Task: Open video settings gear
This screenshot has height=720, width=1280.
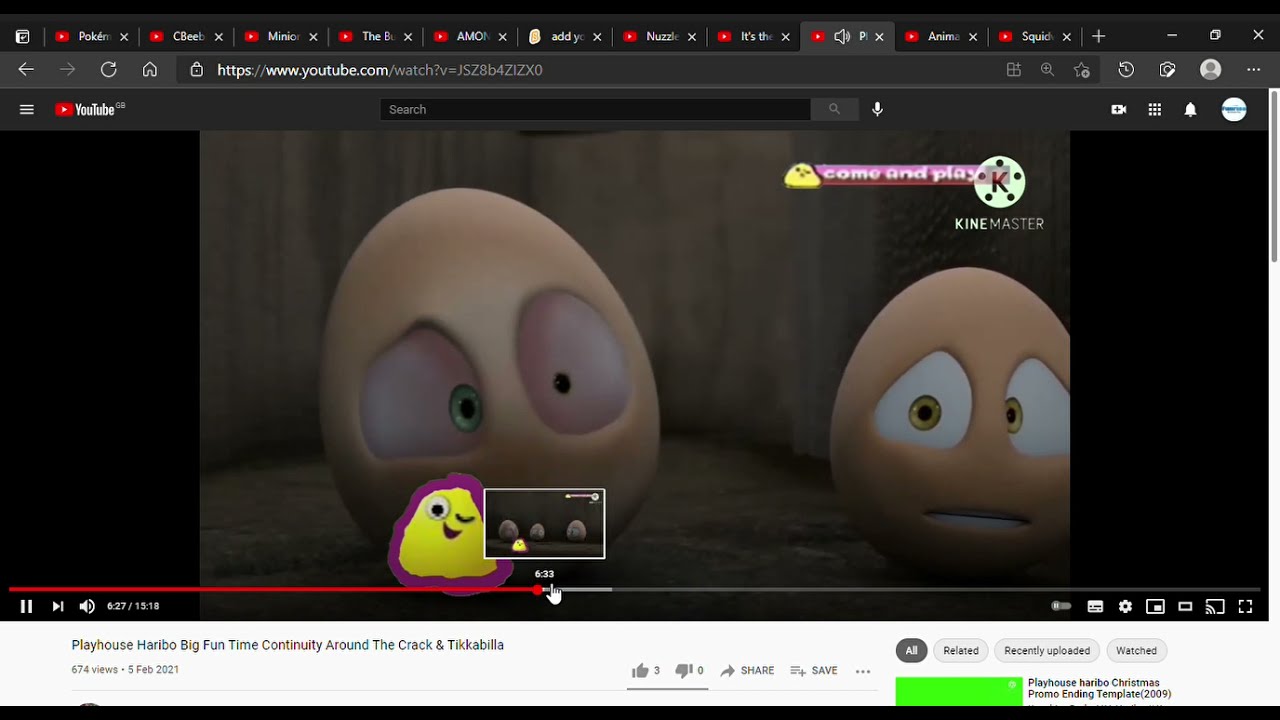Action: [1125, 606]
